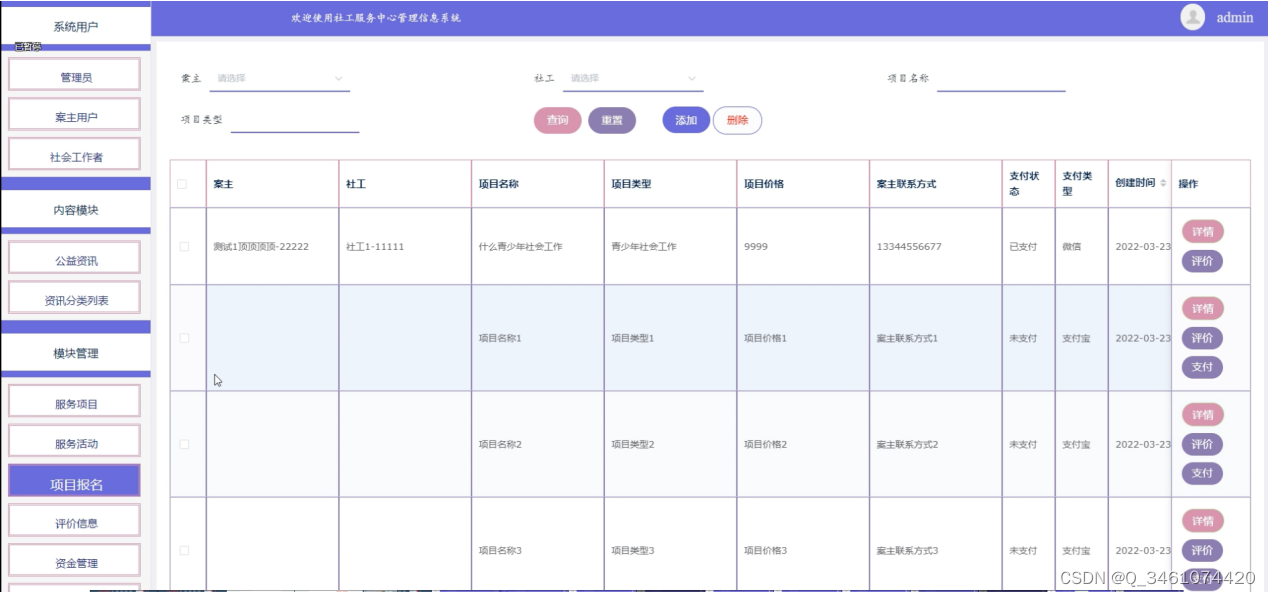Open 服务活动 in the sidebar
The height and width of the screenshot is (596, 1271).
pyautogui.click(x=76, y=443)
